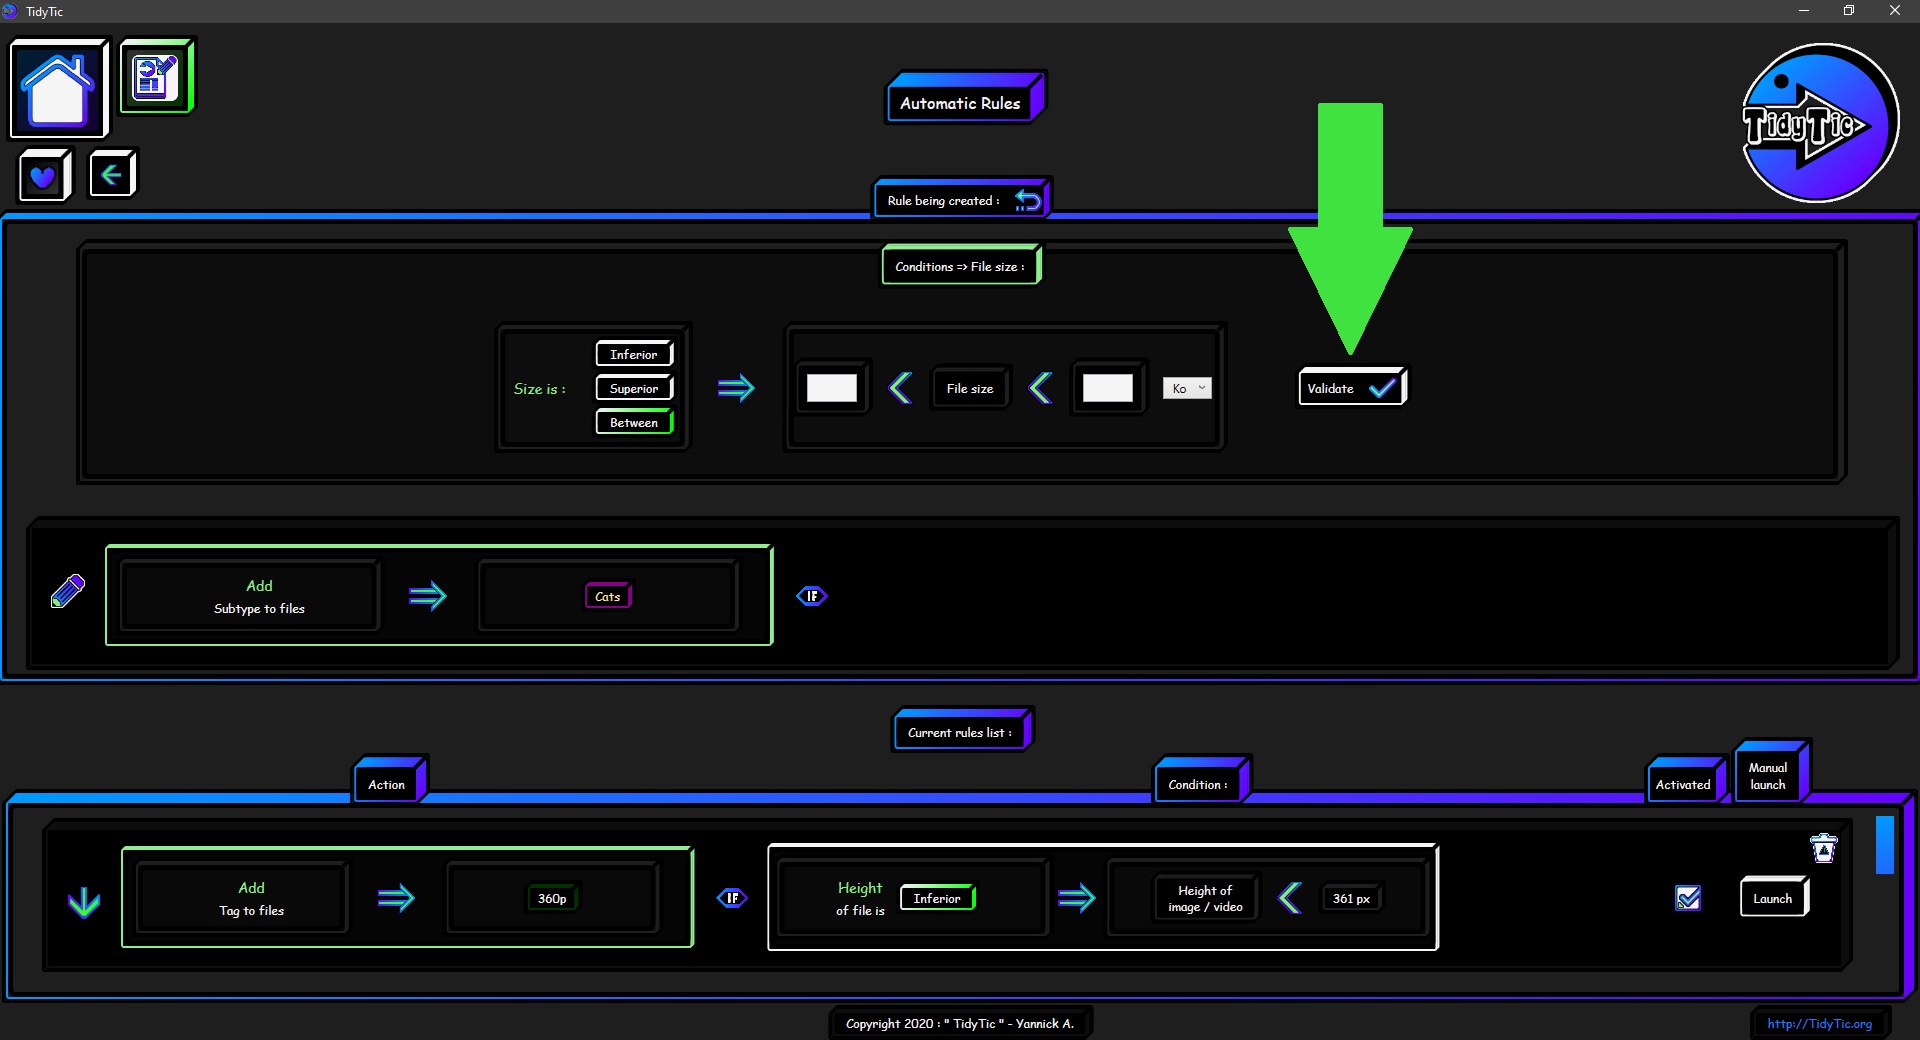The height and width of the screenshot is (1040, 1920).
Task: Click the maximum file size input field
Action: (x=1108, y=388)
